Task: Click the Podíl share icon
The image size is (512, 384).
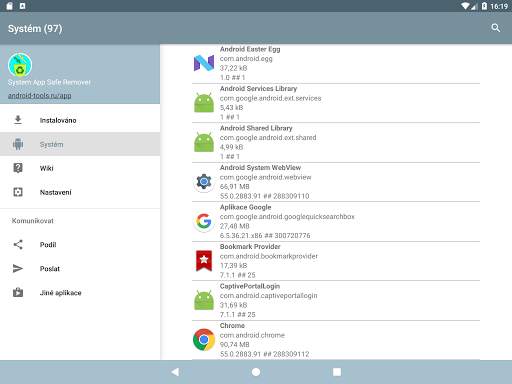Action: pyautogui.click(x=18, y=245)
